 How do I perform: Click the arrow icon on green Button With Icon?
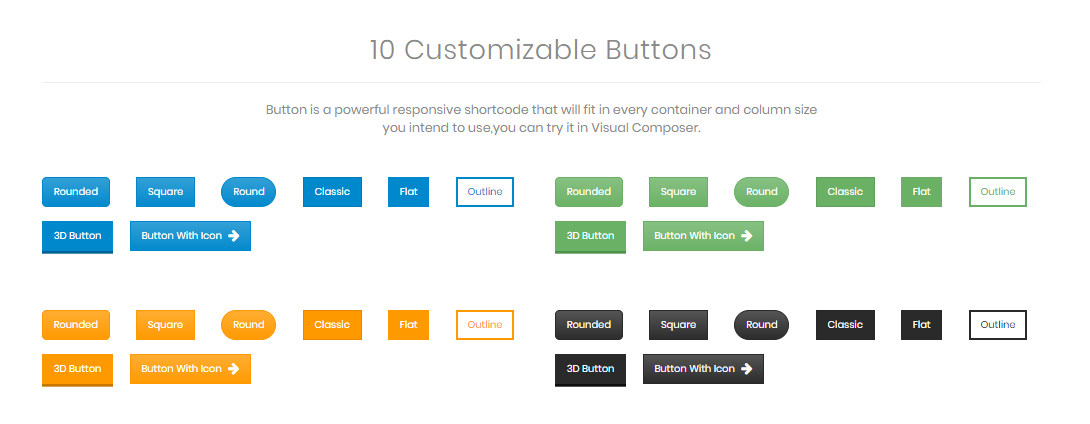pyautogui.click(x=747, y=236)
